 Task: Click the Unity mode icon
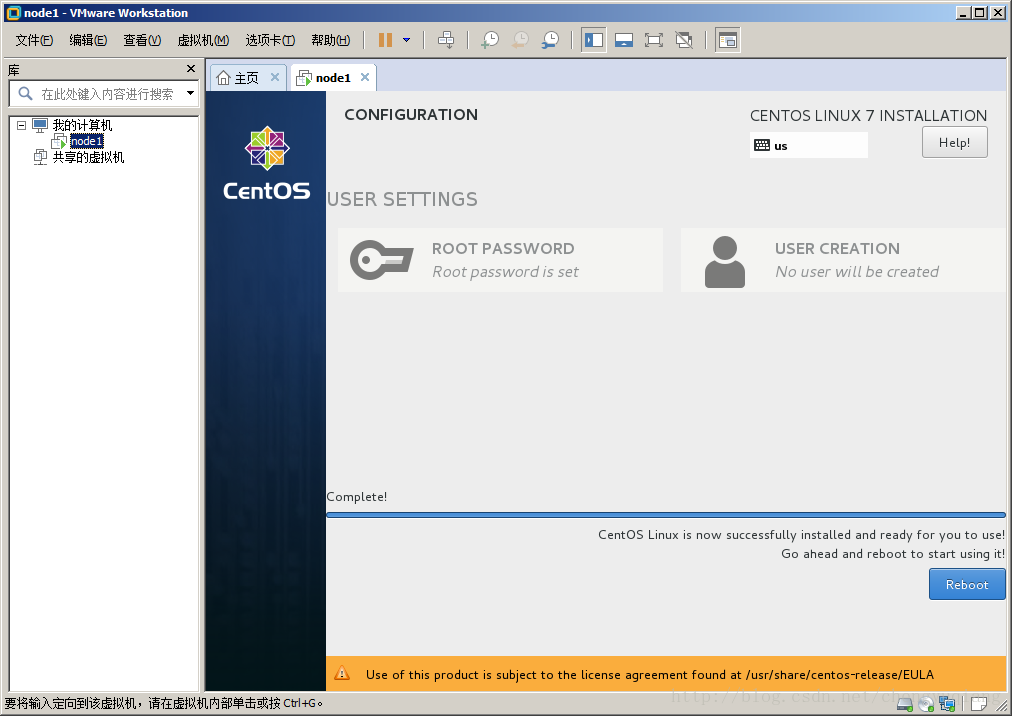684,40
